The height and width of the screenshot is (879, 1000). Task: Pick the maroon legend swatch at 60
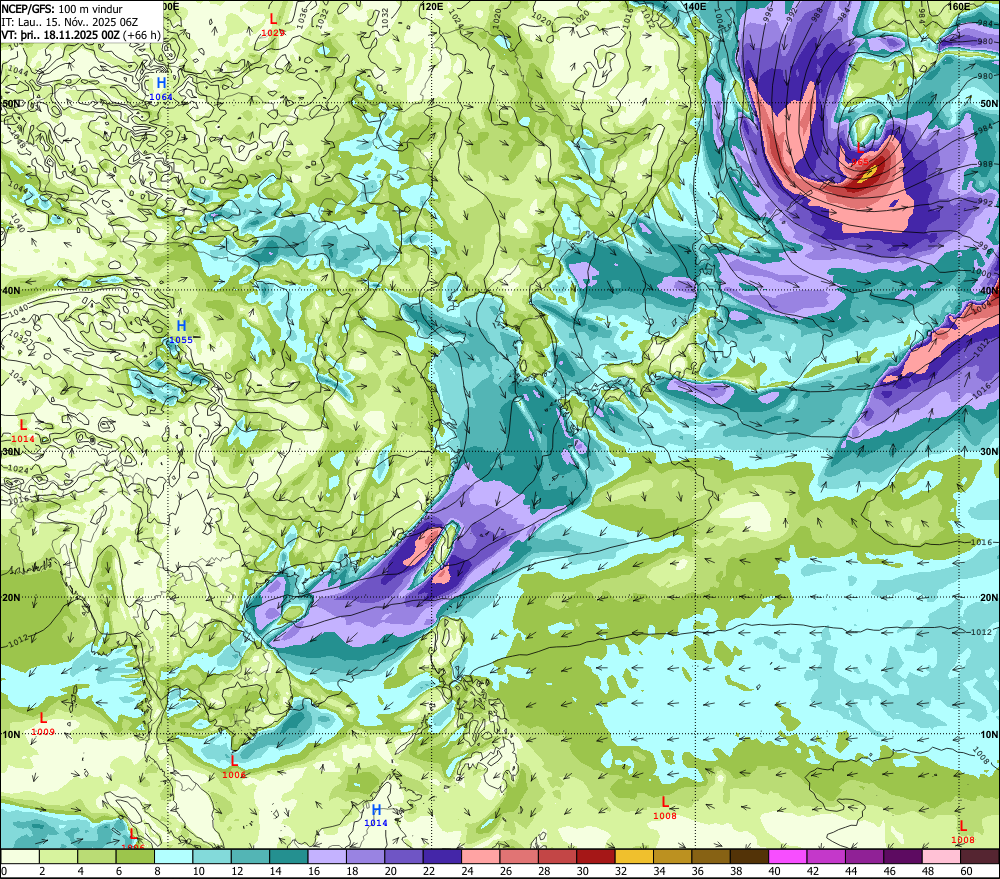coord(980,856)
